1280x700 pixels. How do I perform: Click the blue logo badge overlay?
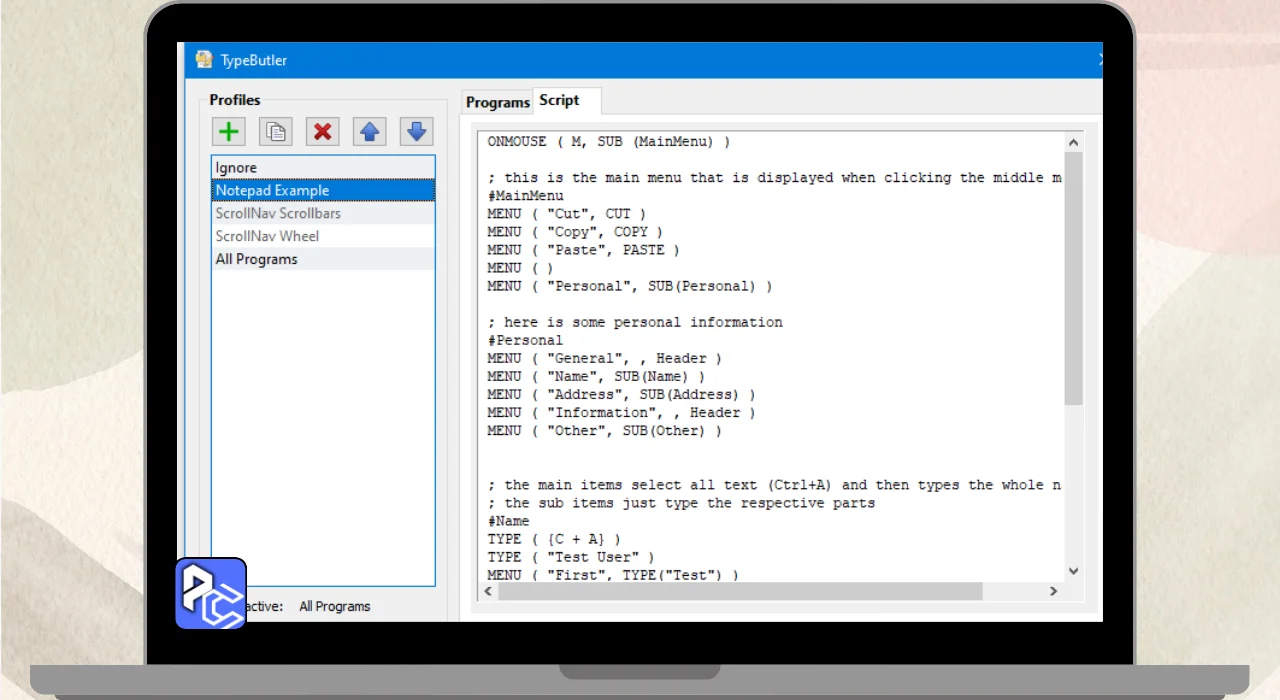coord(211,593)
